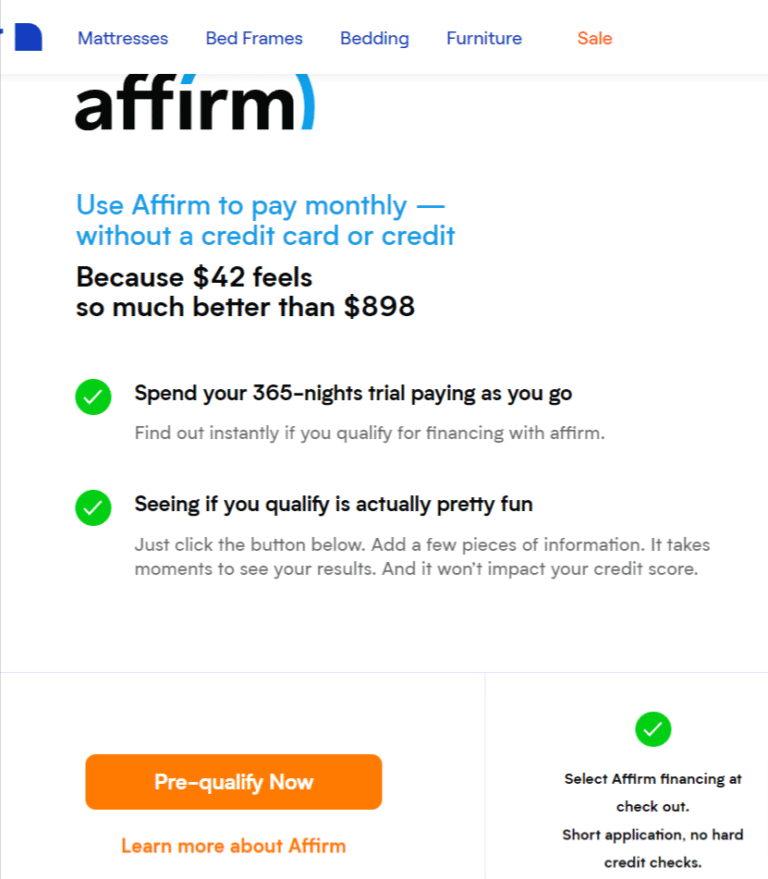The width and height of the screenshot is (768, 879).
Task: Click the '$42 feels so much better' subheading
Action: [x=245, y=291]
